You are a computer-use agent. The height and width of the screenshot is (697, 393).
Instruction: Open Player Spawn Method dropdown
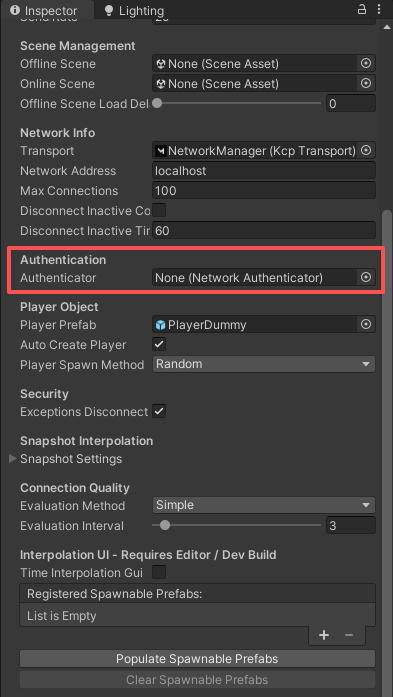pyautogui.click(x=264, y=364)
